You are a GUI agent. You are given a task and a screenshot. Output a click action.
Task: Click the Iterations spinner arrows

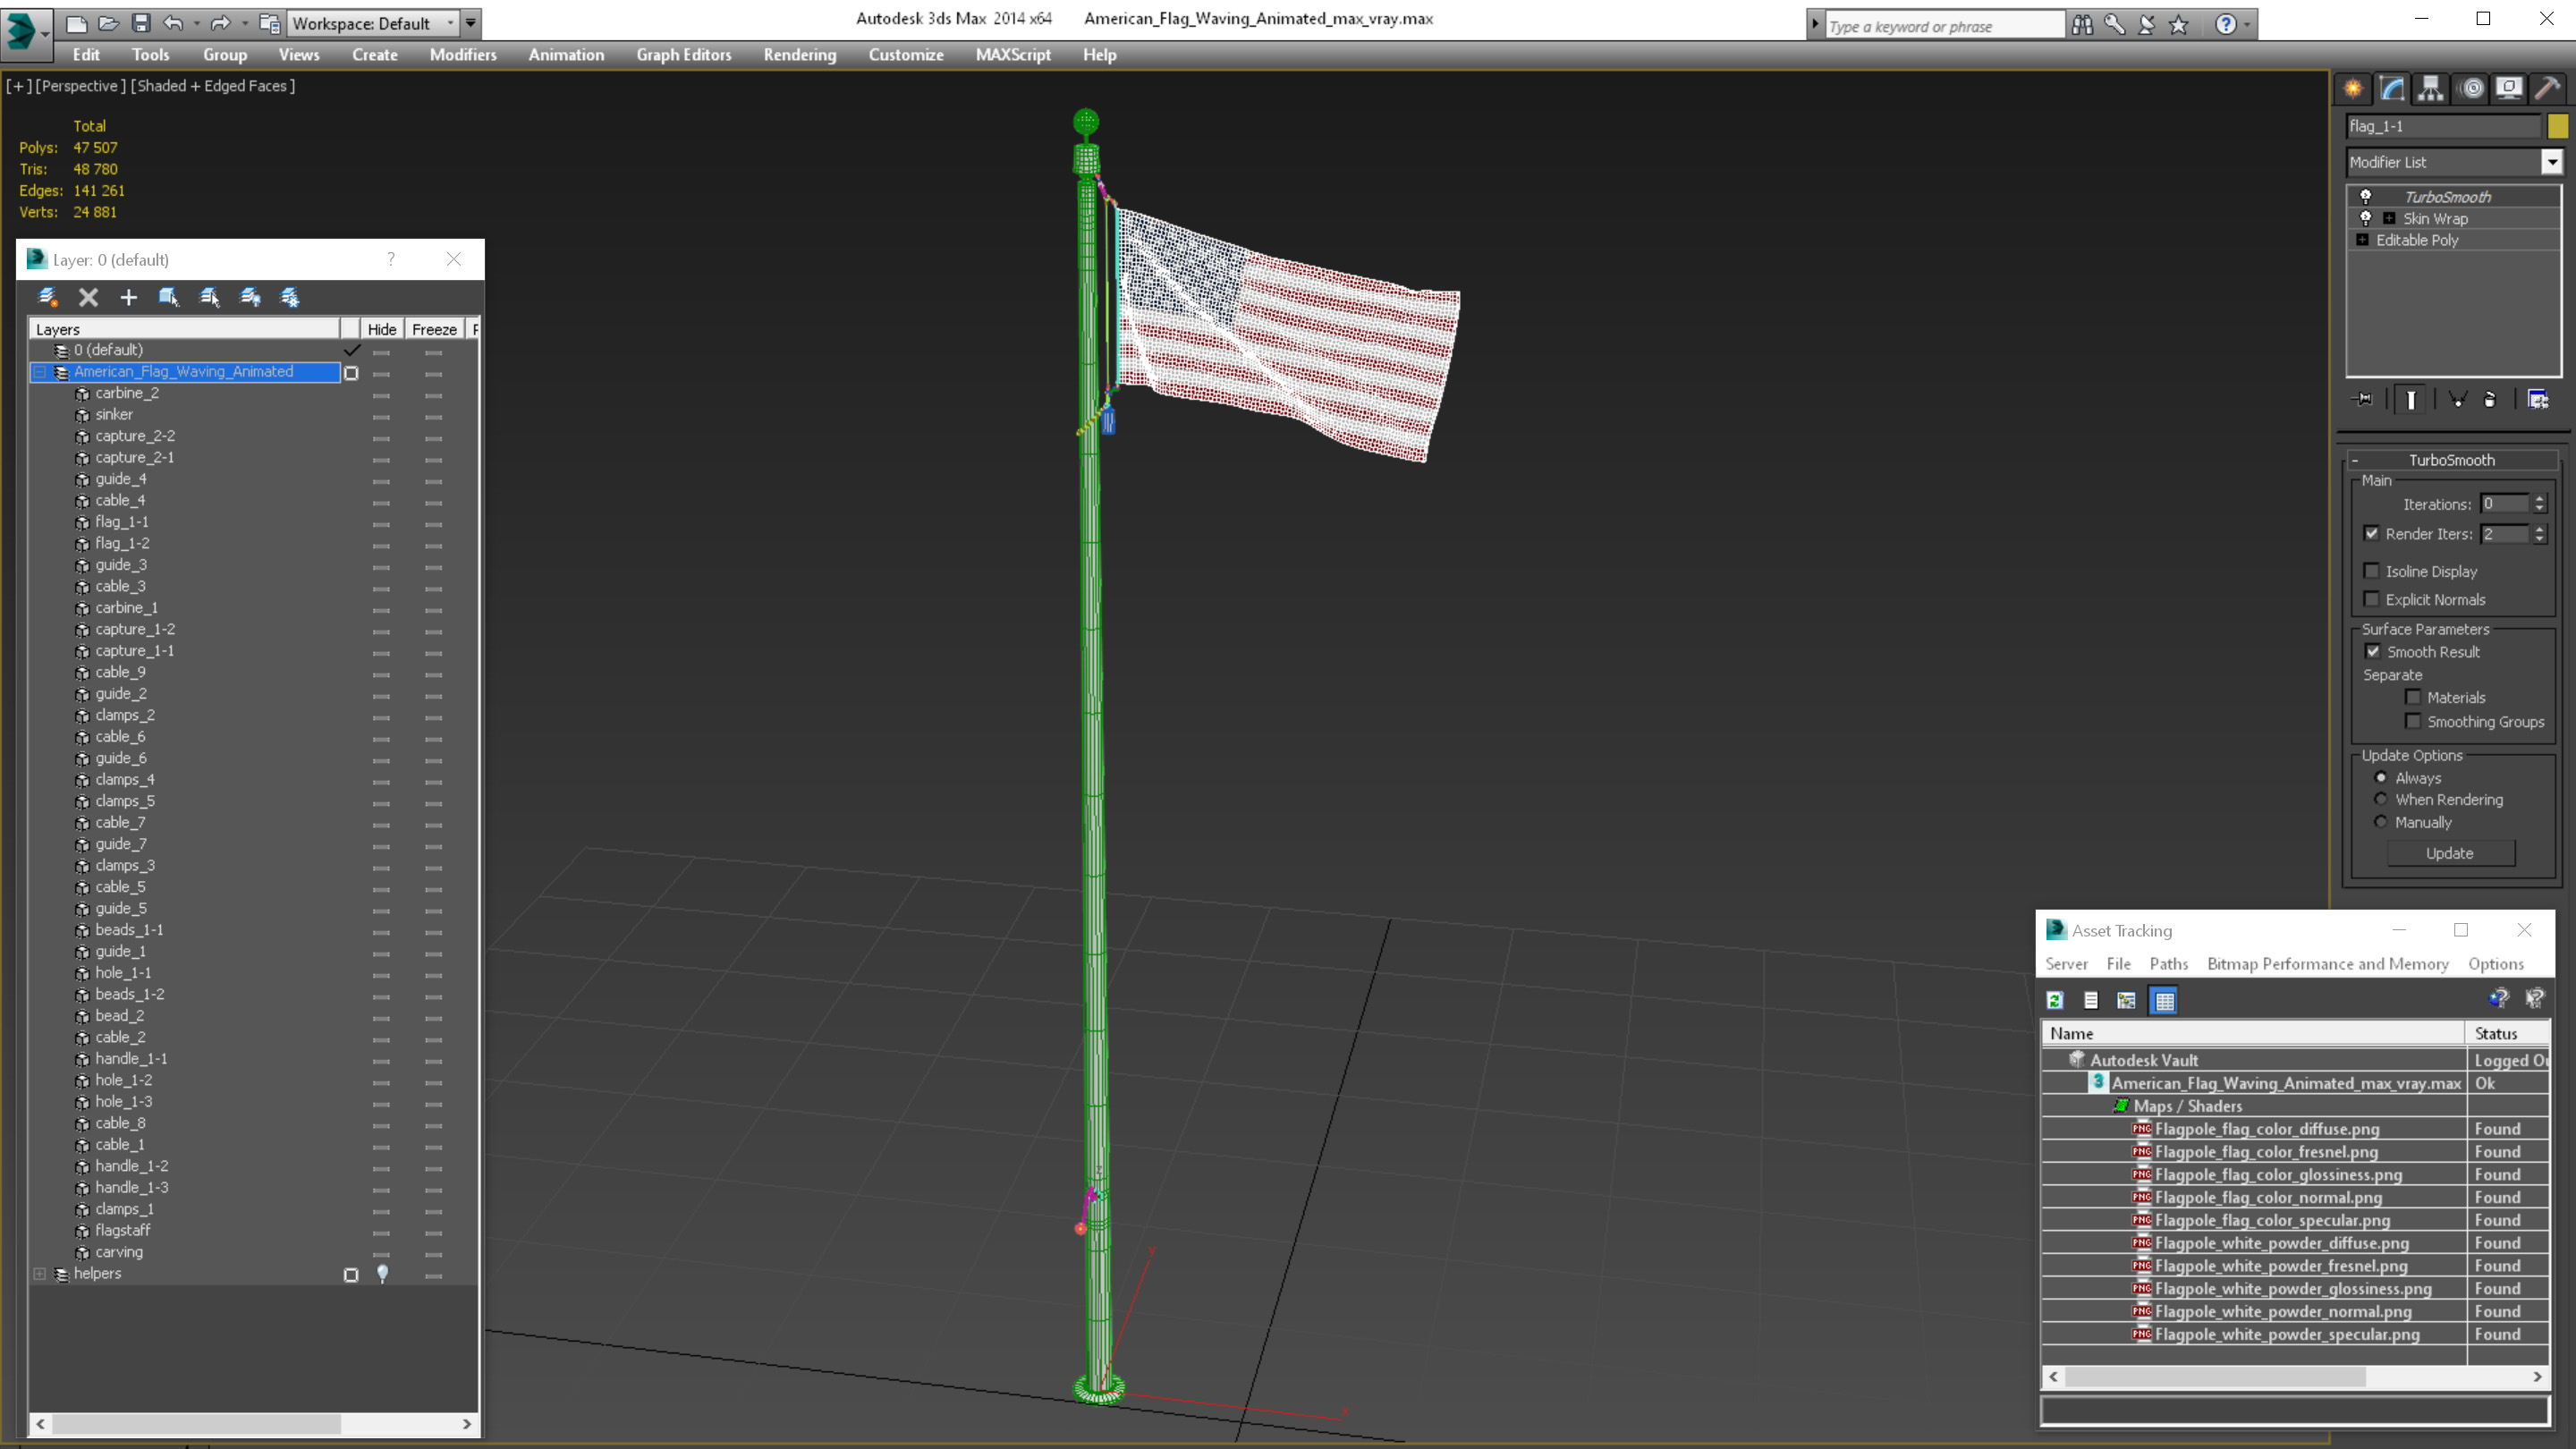click(x=2539, y=504)
